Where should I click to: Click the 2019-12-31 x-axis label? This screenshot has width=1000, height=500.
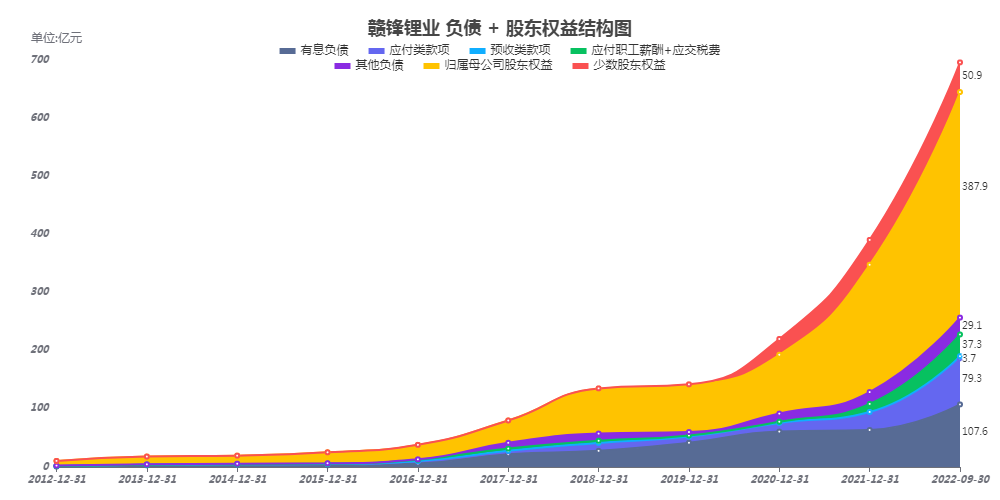pyautogui.click(x=689, y=479)
